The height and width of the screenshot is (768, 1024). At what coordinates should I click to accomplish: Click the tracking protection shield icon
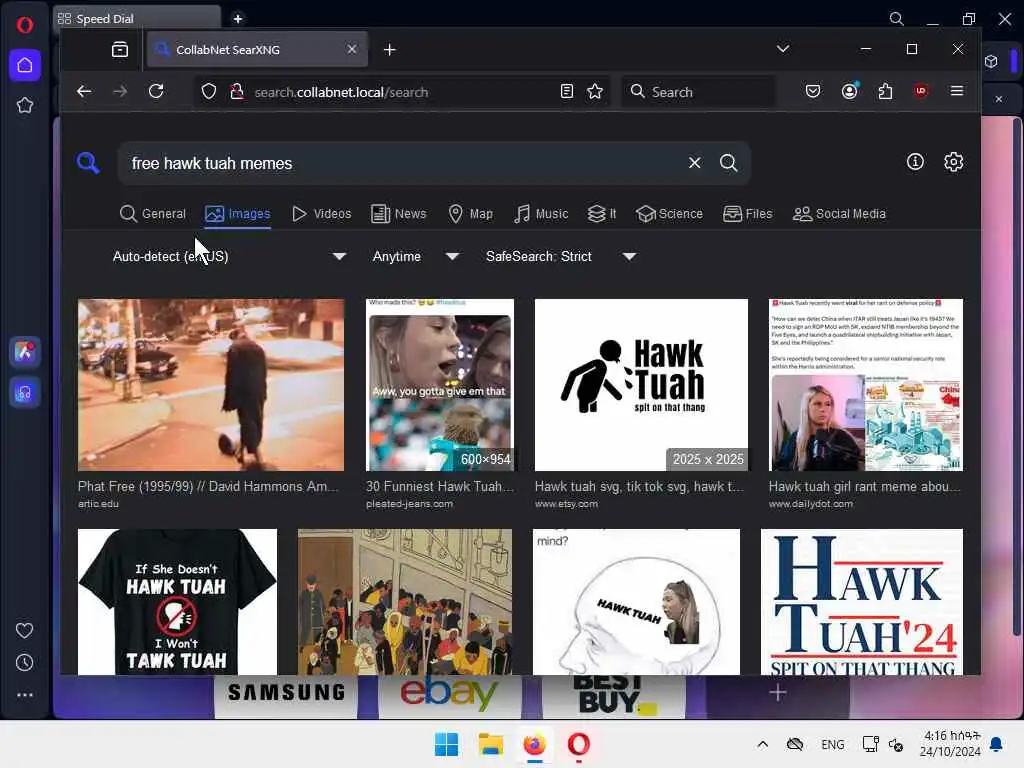[208, 91]
